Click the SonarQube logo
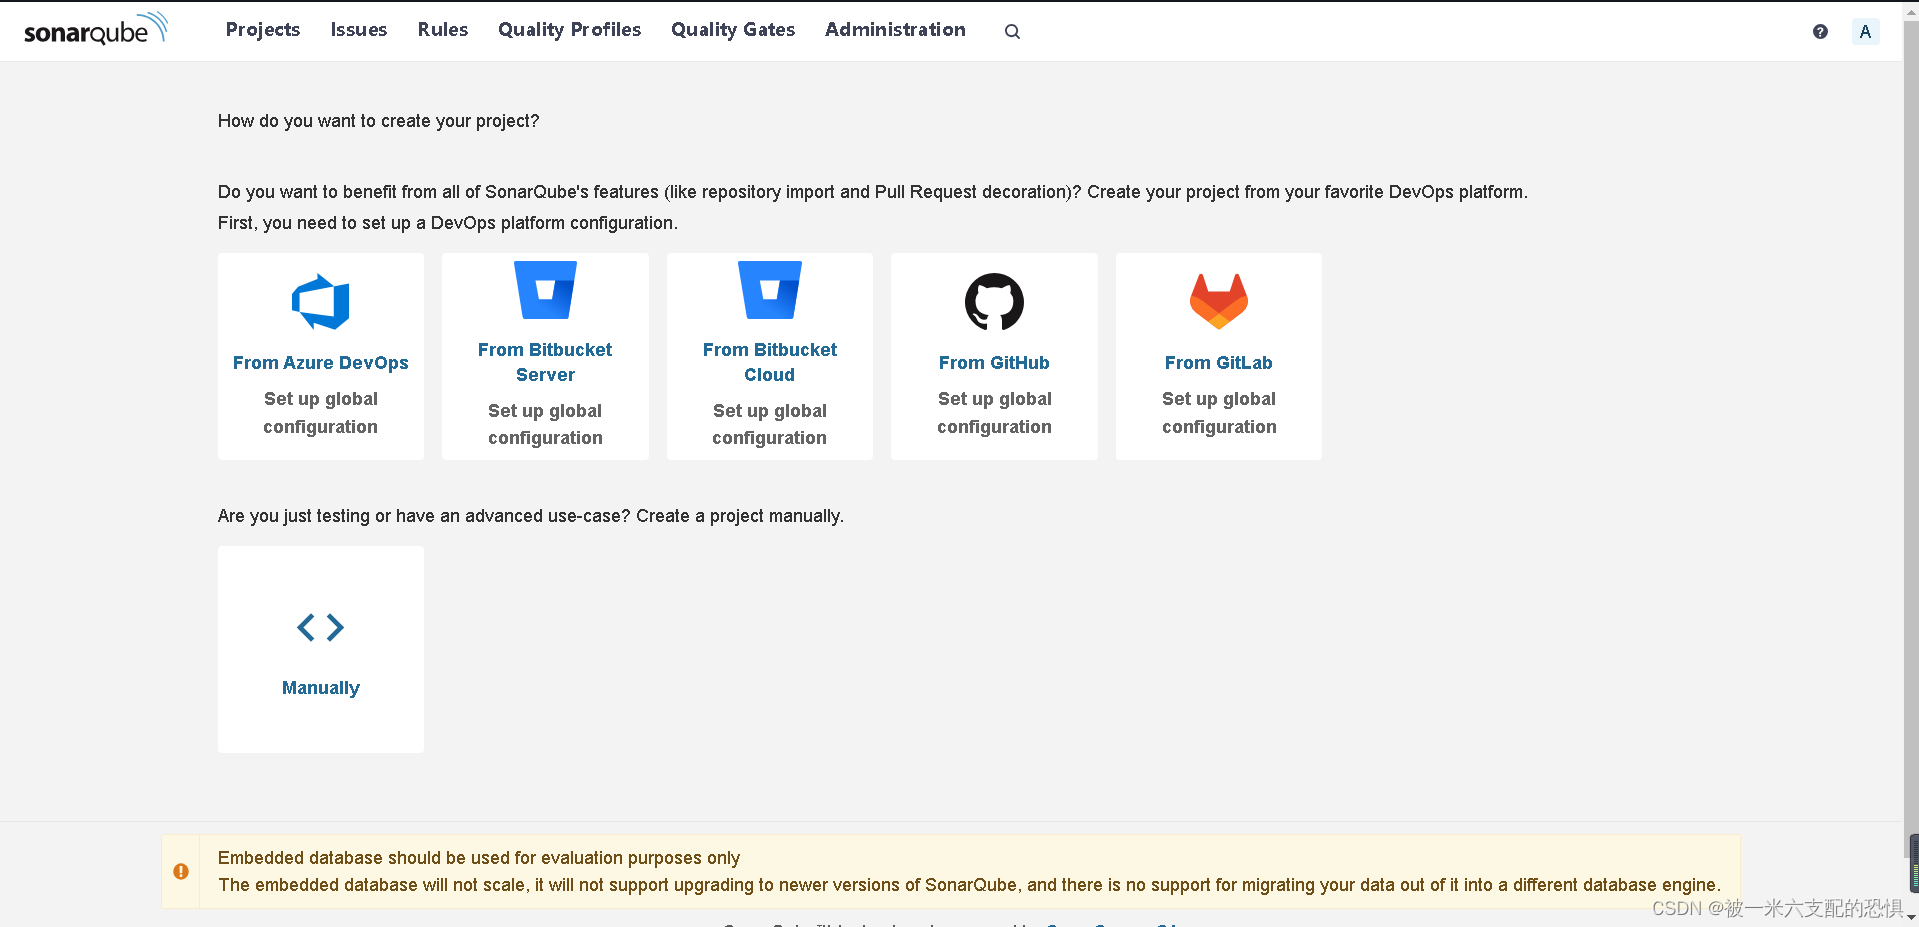This screenshot has height=927, width=1919. 96,30
